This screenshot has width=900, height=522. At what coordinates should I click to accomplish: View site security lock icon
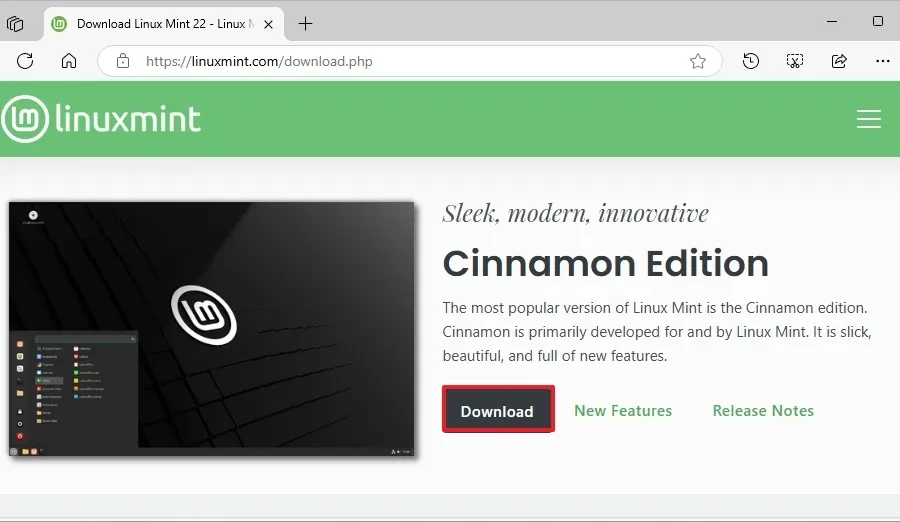(x=123, y=61)
